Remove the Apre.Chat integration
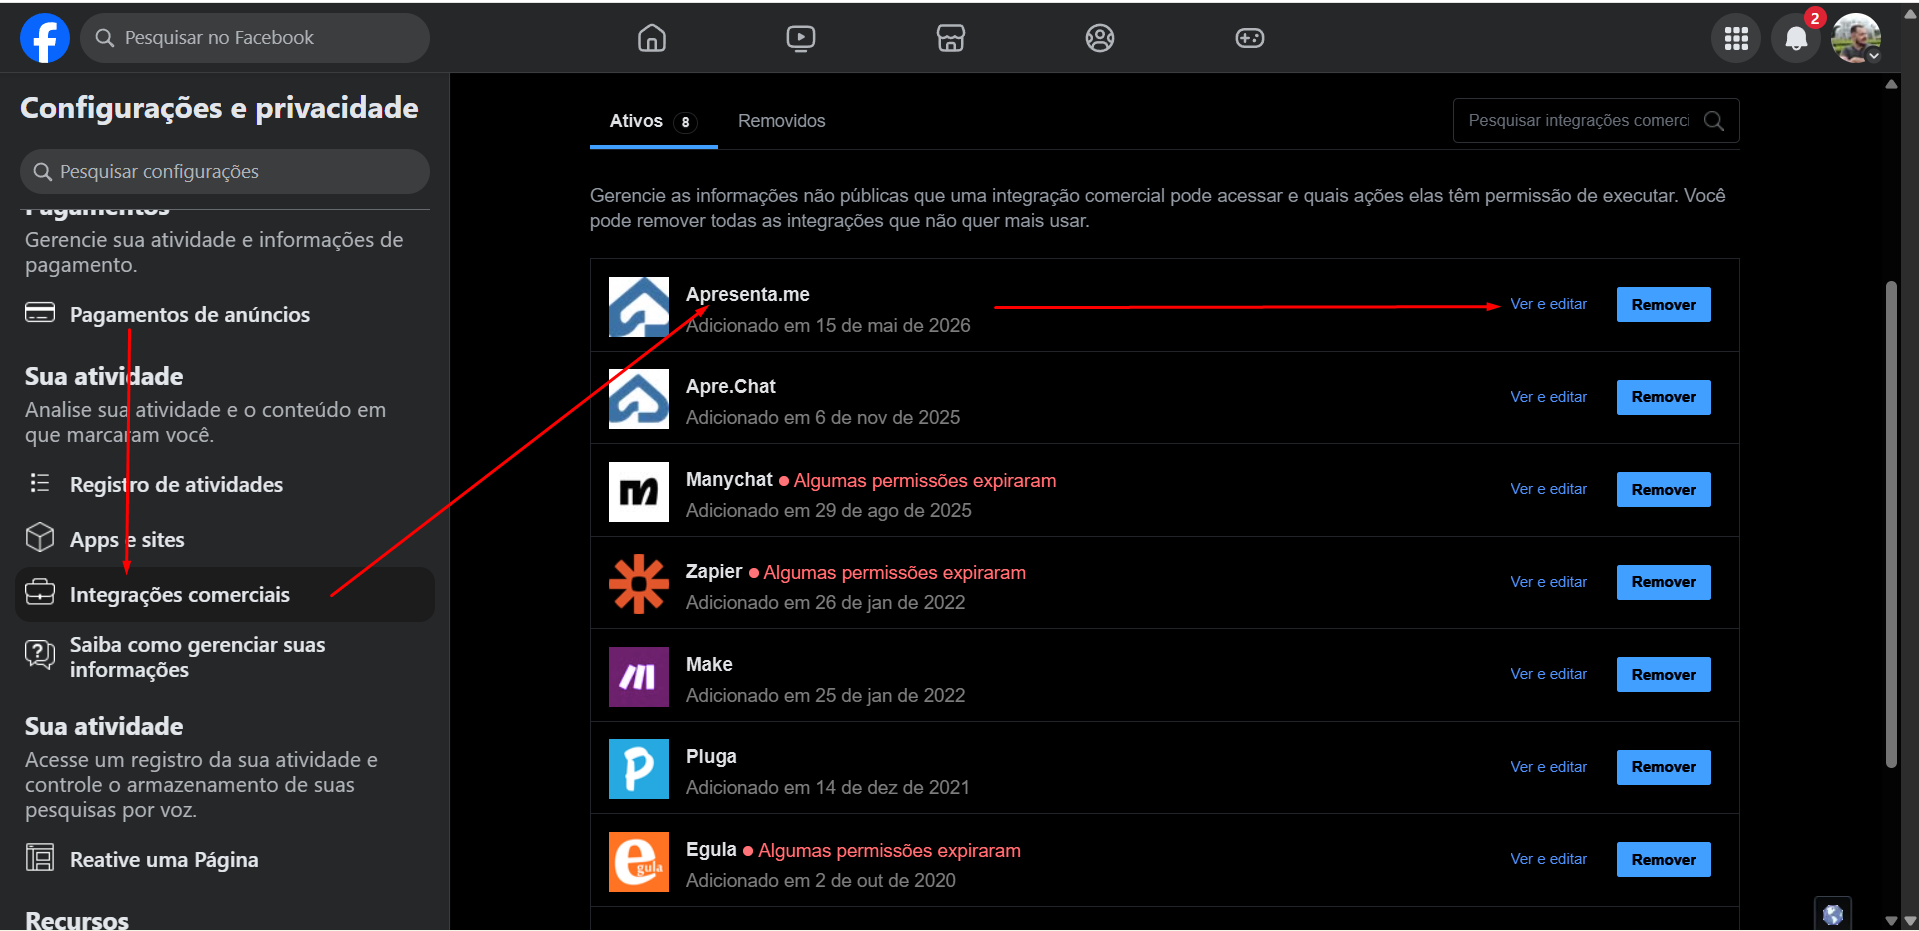 click(x=1663, y=397)
